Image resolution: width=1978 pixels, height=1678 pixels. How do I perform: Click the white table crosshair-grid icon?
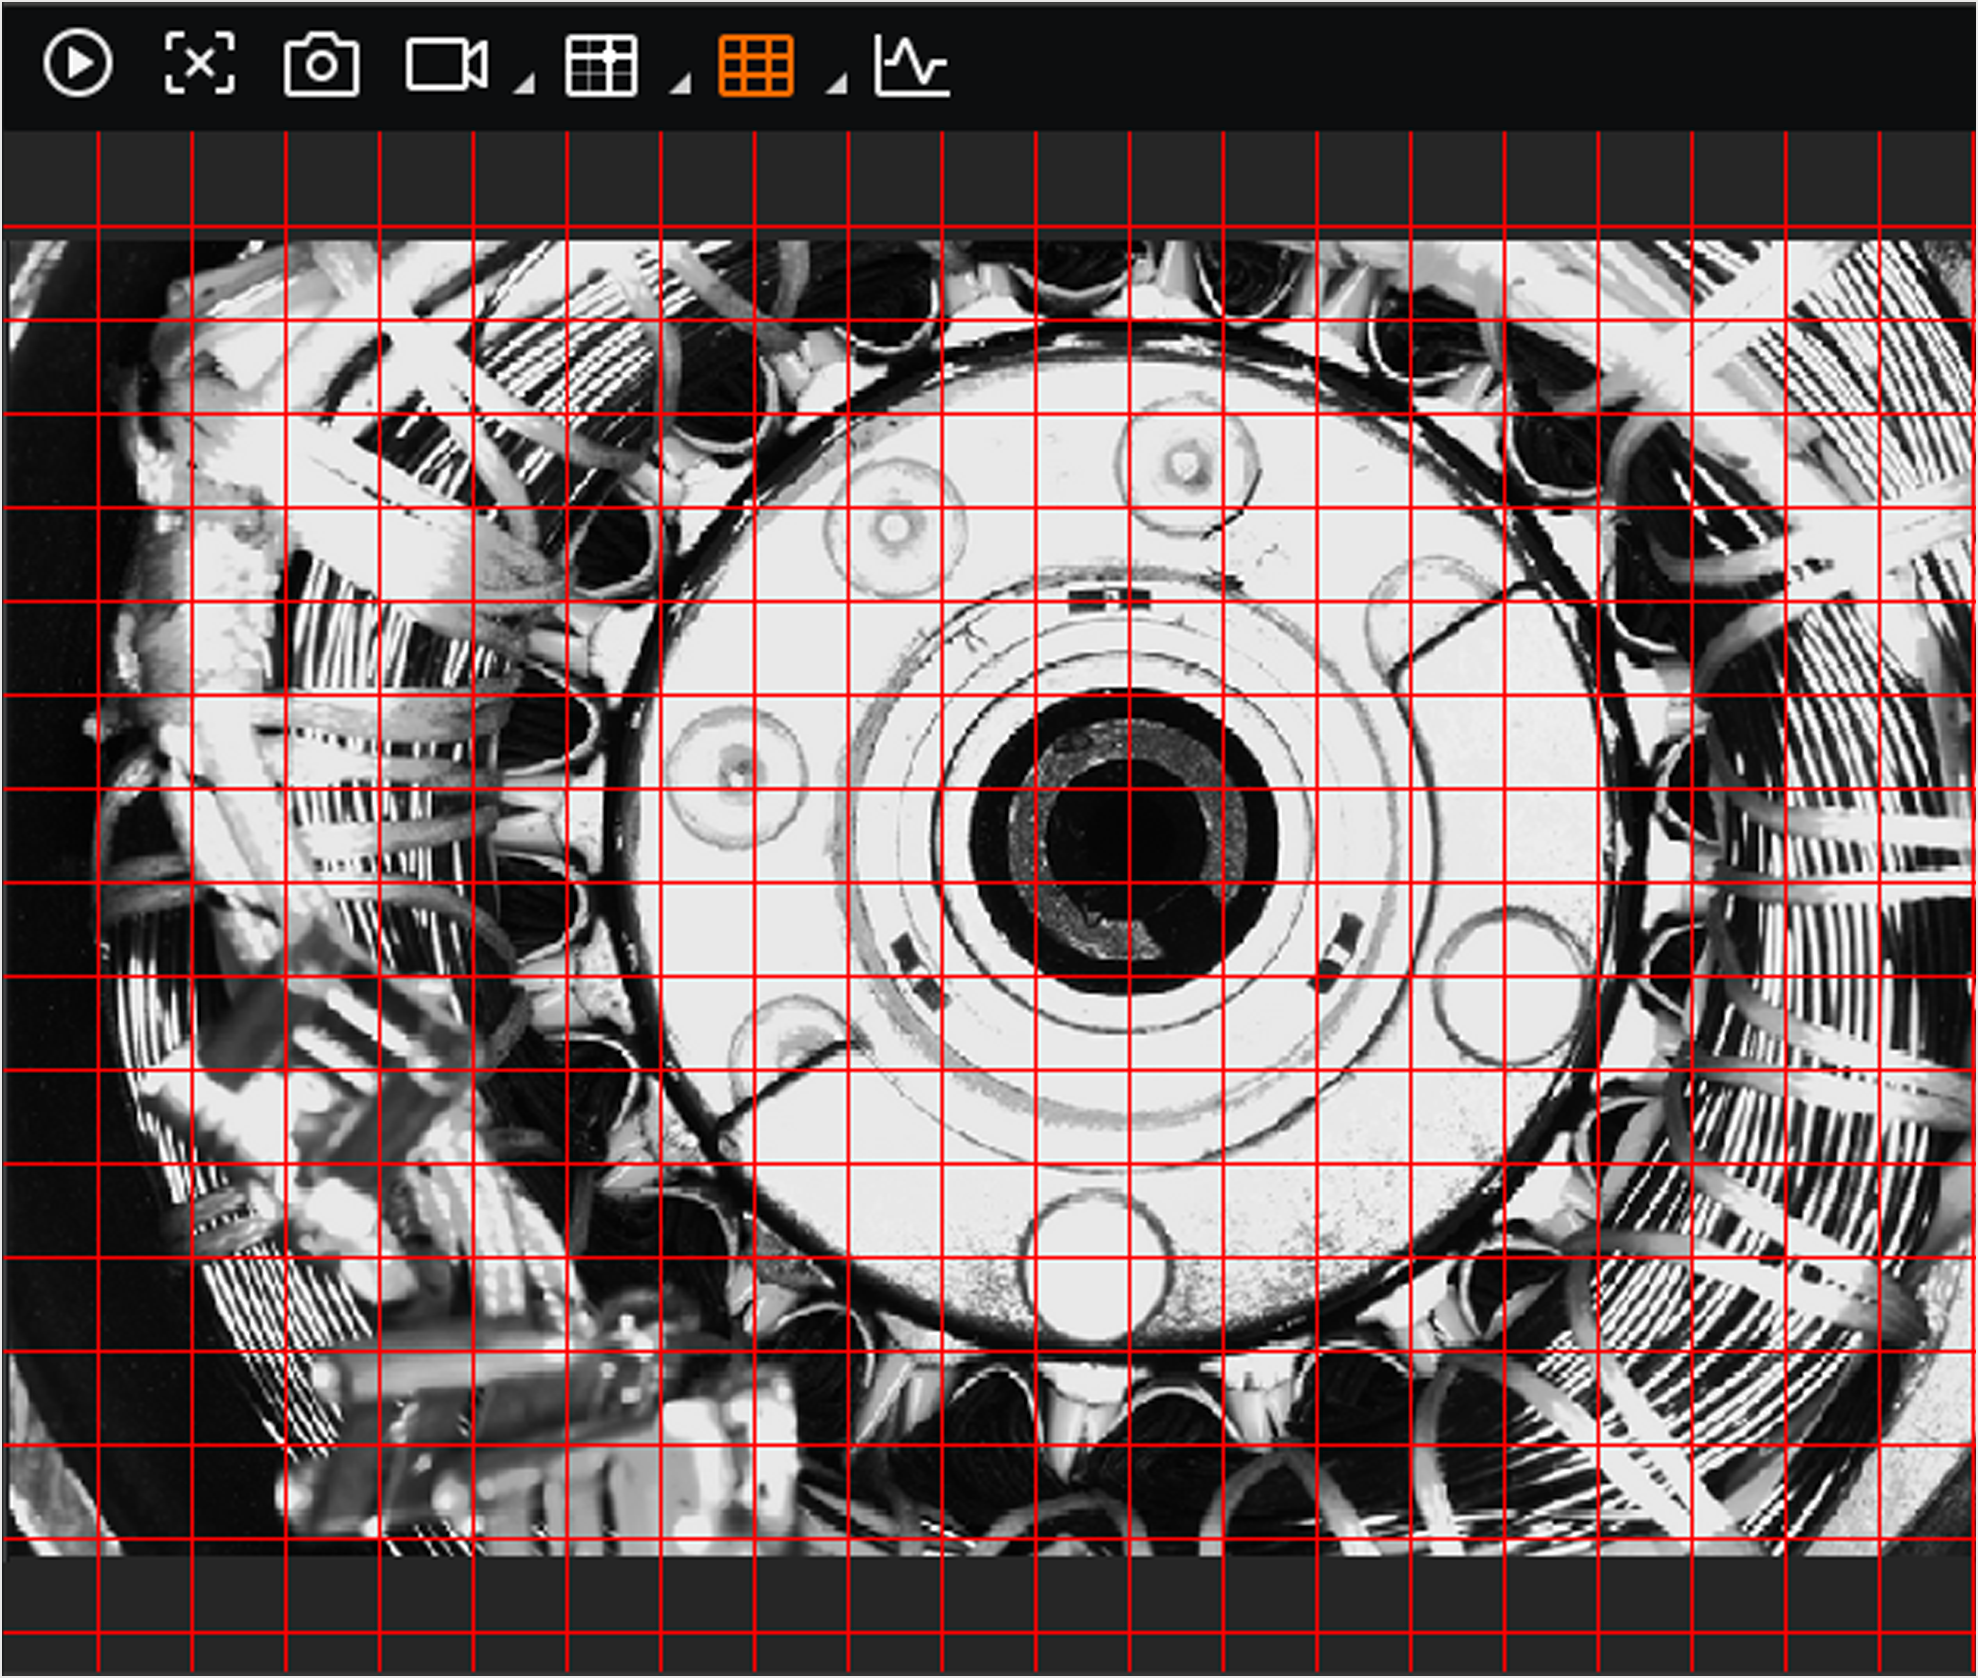coord(600,66)
